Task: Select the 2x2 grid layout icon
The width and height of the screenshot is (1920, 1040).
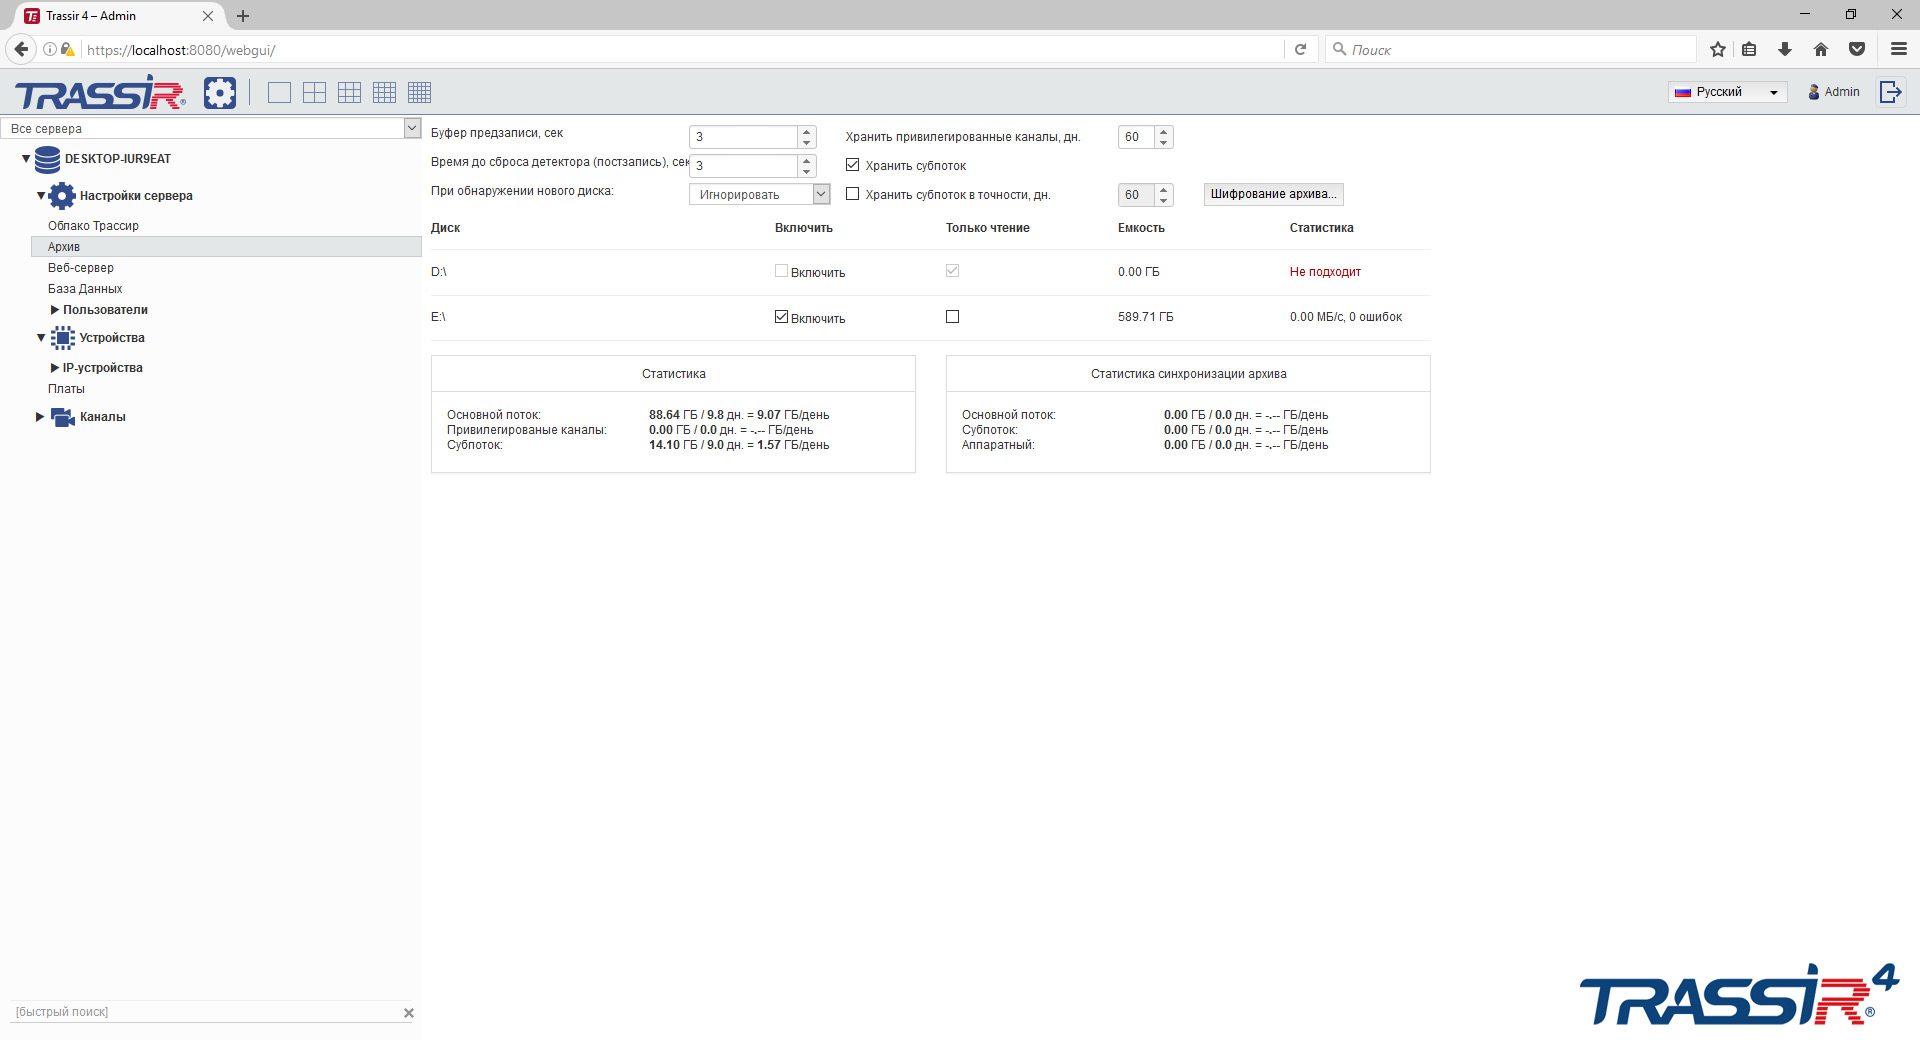Action: pos(314,92)
